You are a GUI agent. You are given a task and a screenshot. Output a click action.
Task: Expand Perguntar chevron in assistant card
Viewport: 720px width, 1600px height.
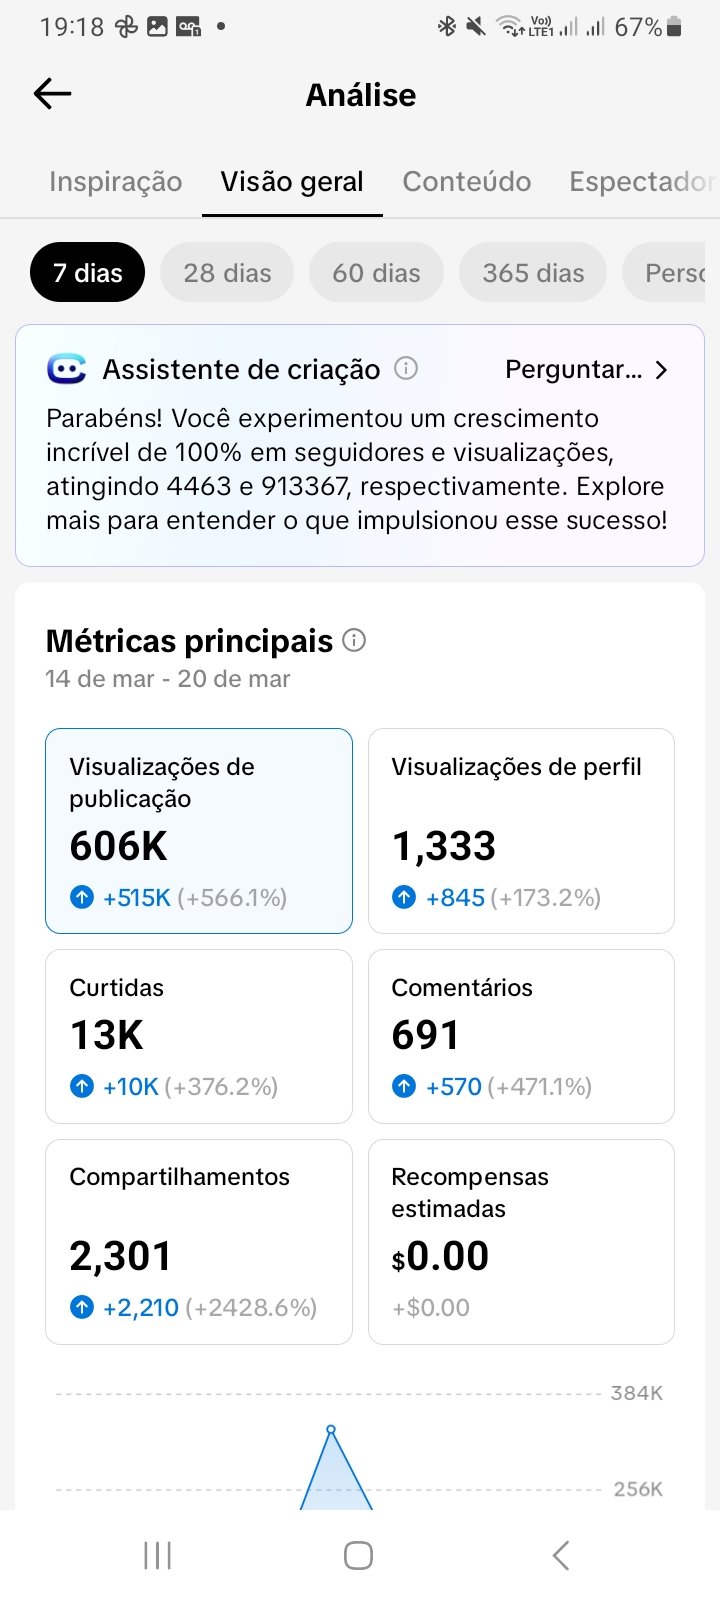pos(660,370)
